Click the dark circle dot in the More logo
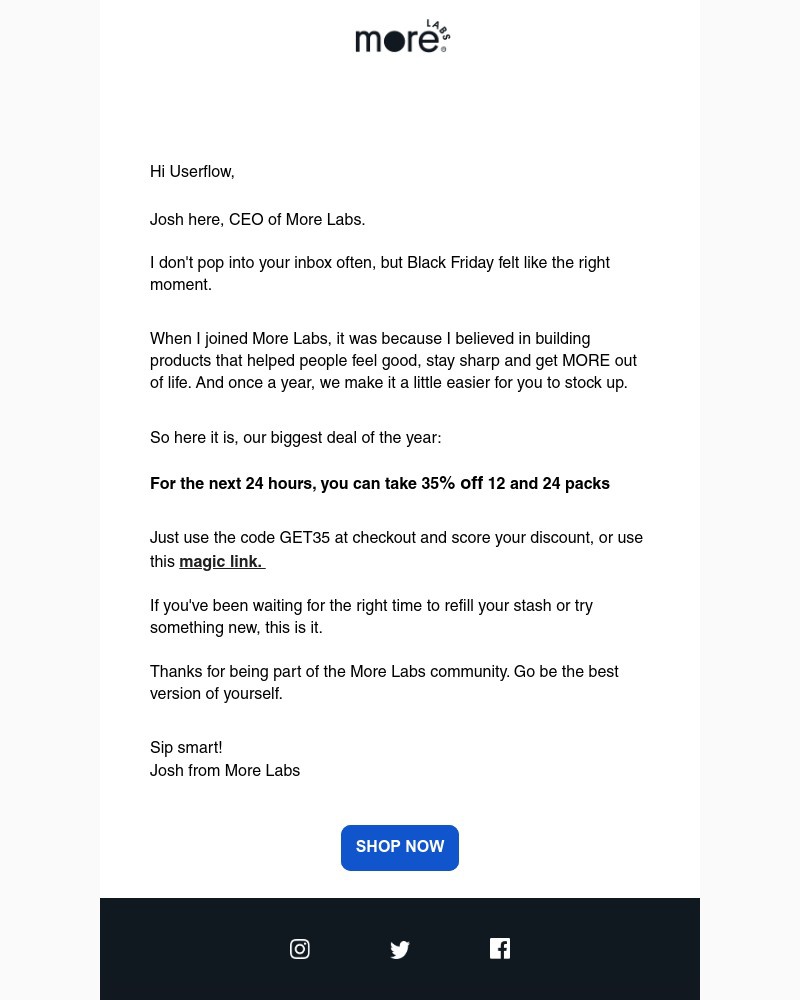Screen dimensions: 800x1000 pos(392,42)
